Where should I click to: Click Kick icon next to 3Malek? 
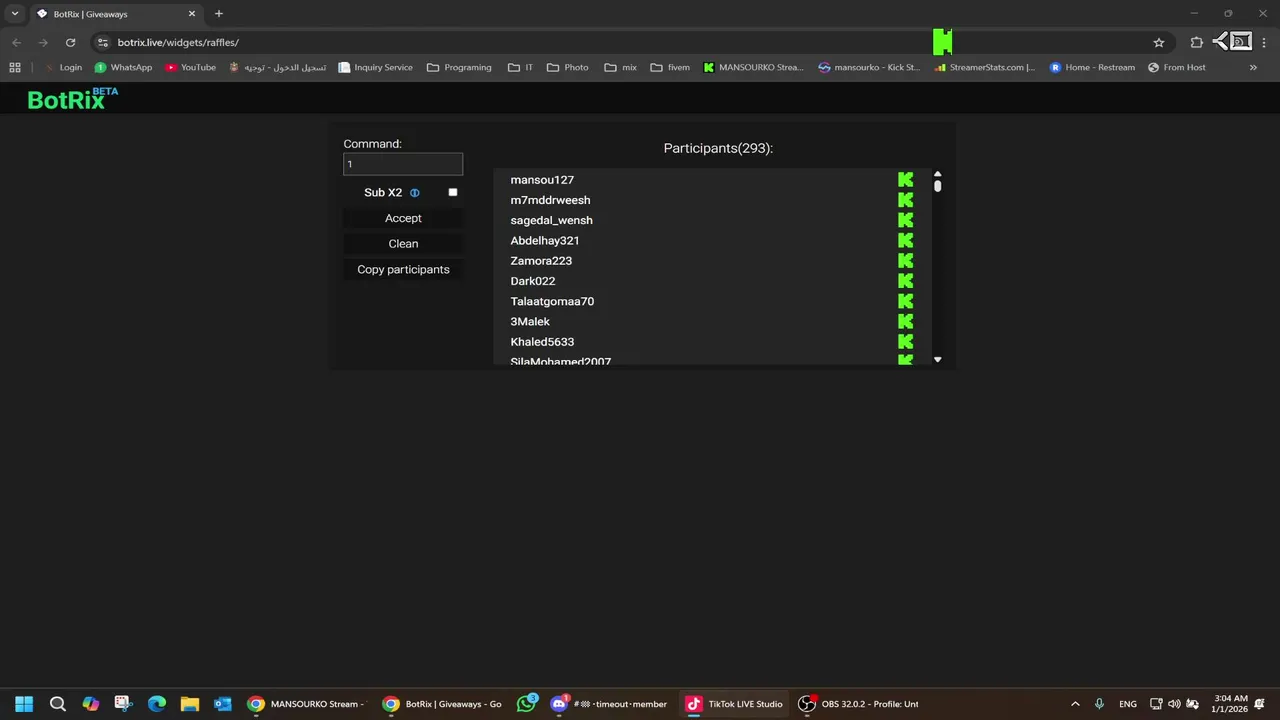coord(906,322)
